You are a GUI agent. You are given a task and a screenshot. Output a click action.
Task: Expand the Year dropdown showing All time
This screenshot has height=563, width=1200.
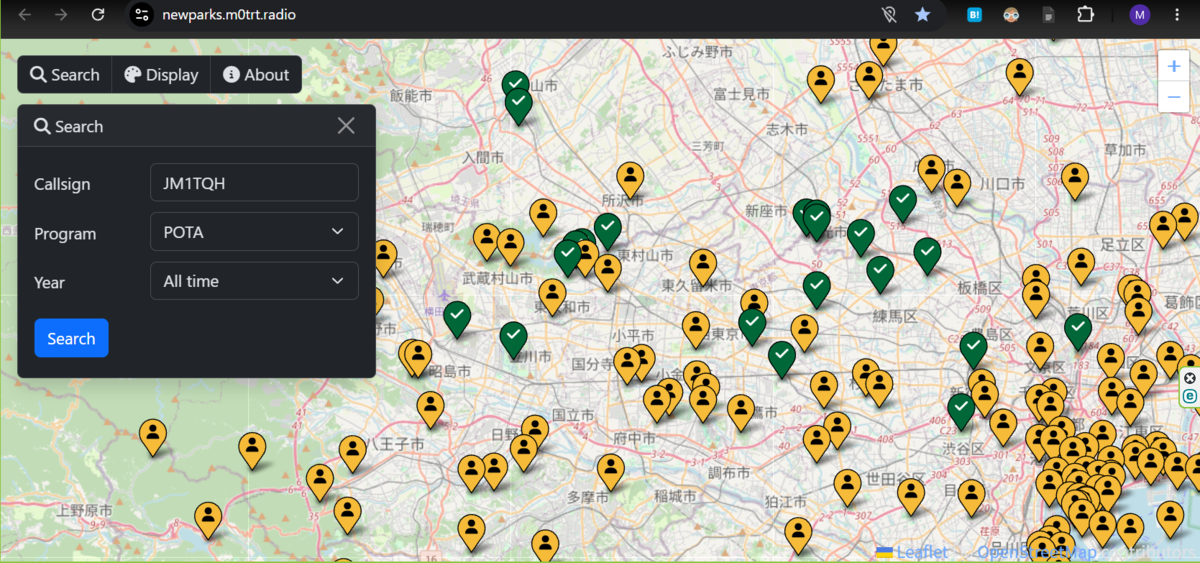coord(254,281)
